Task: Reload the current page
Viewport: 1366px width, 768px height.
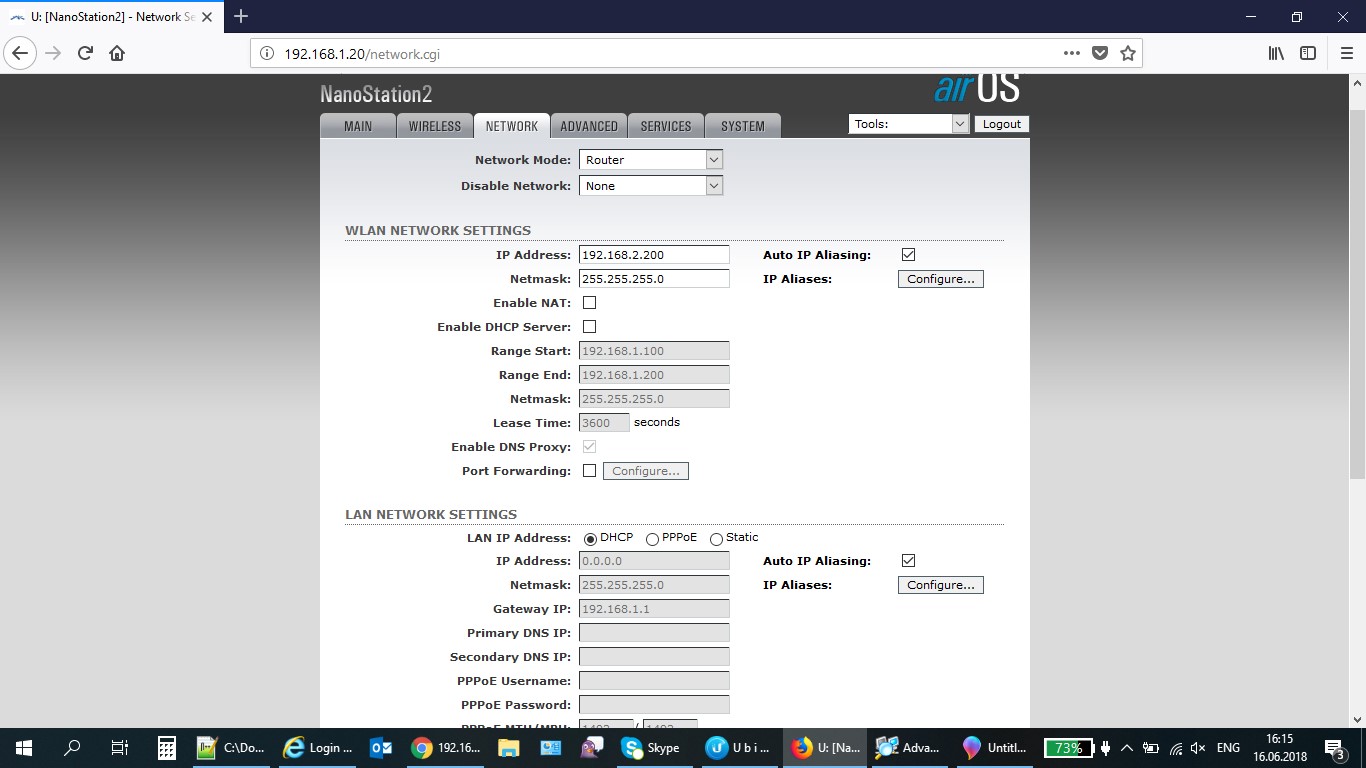Action: coord(85,53)
